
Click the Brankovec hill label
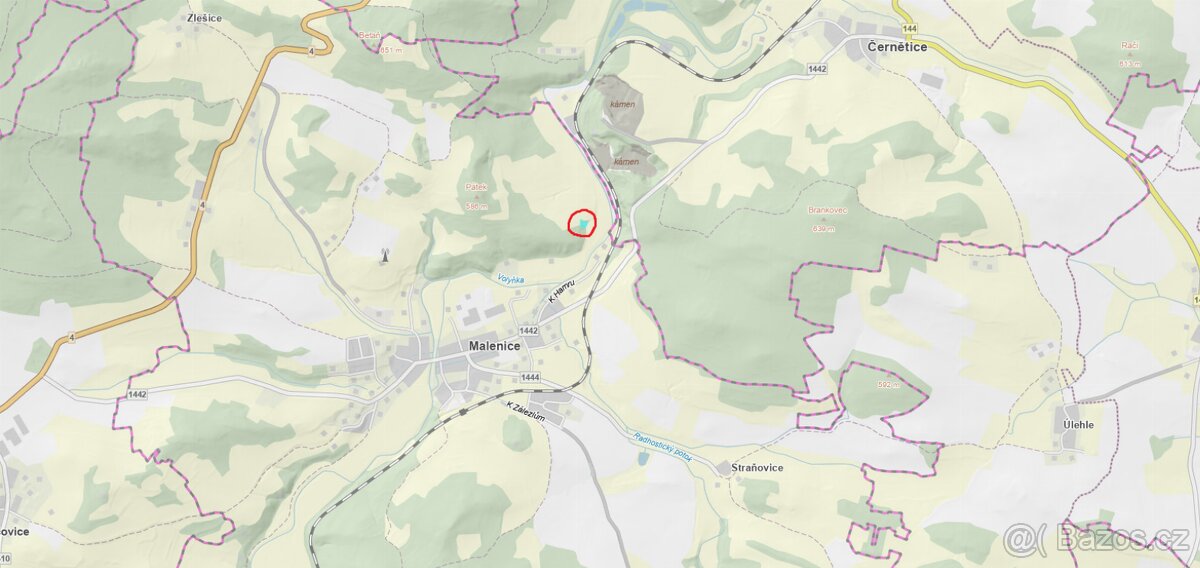[824, 210]
